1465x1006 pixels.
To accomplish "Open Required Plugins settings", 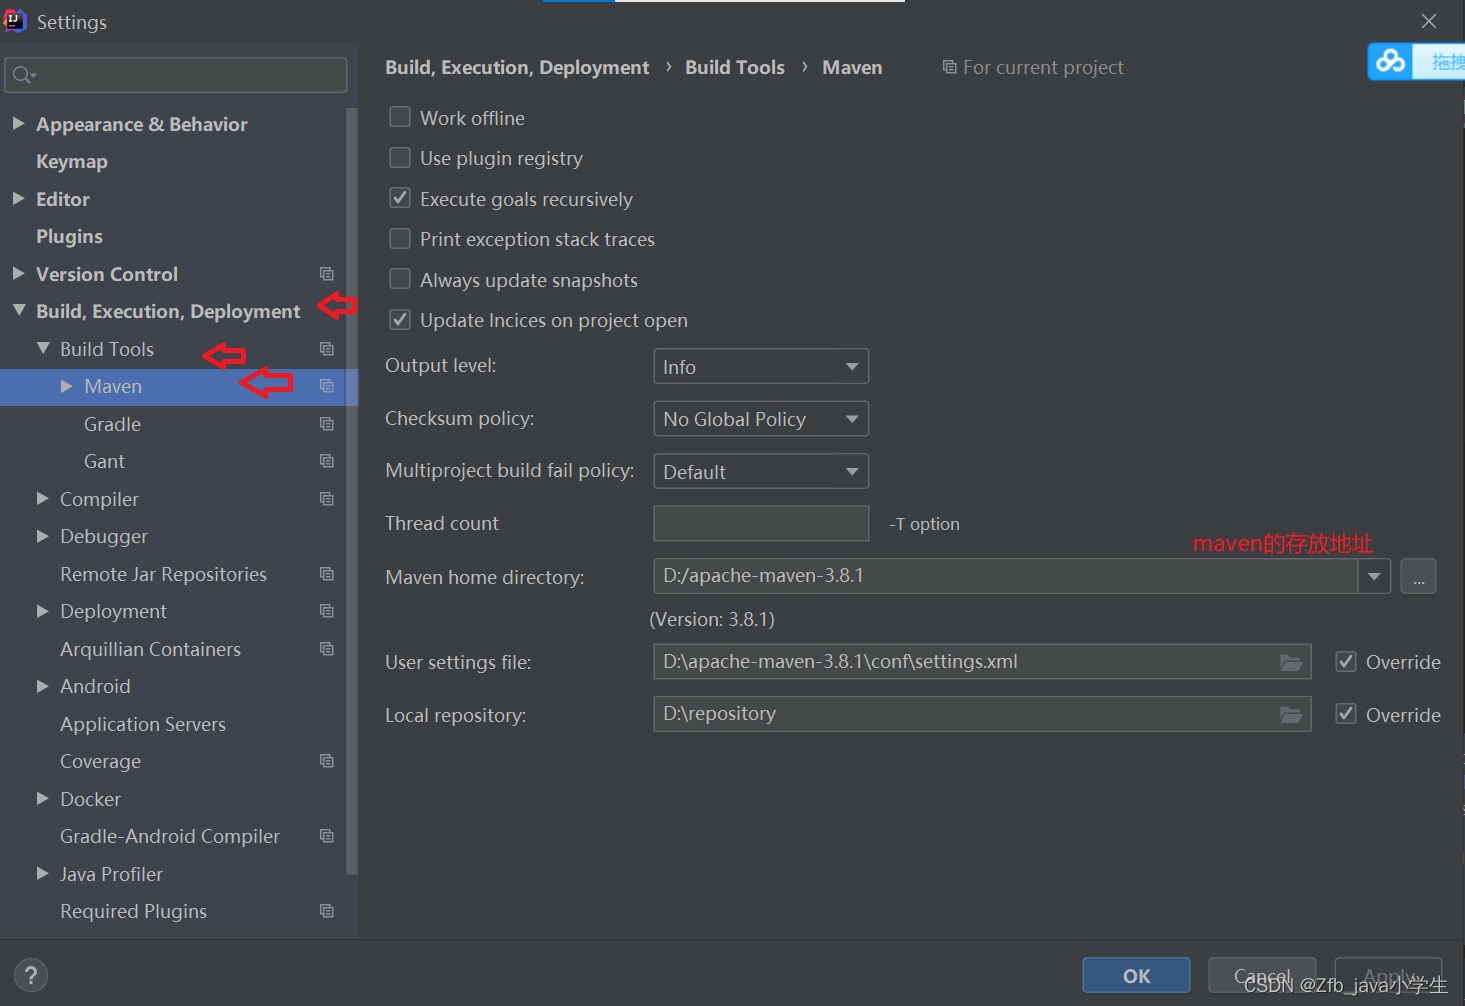I will click(x=133, y=911).
